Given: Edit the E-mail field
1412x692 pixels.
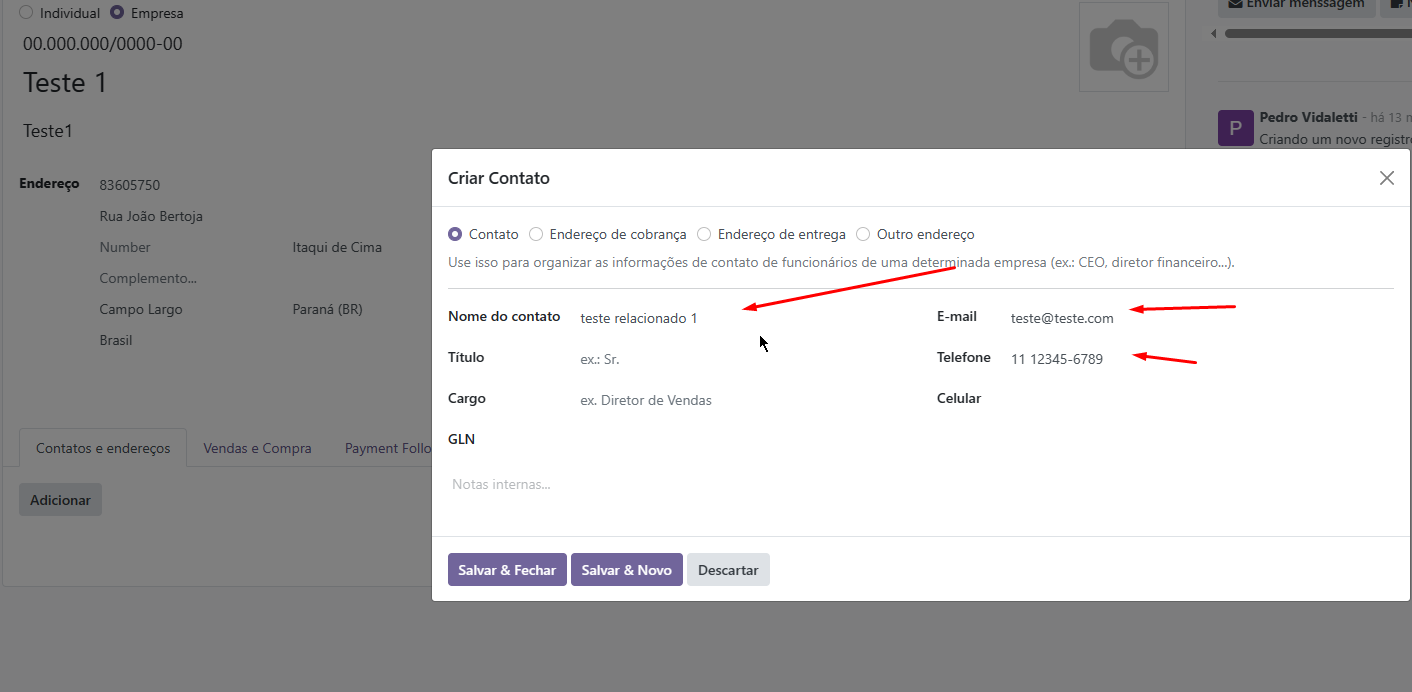Looking at the screenshot, I should 1200,318.
